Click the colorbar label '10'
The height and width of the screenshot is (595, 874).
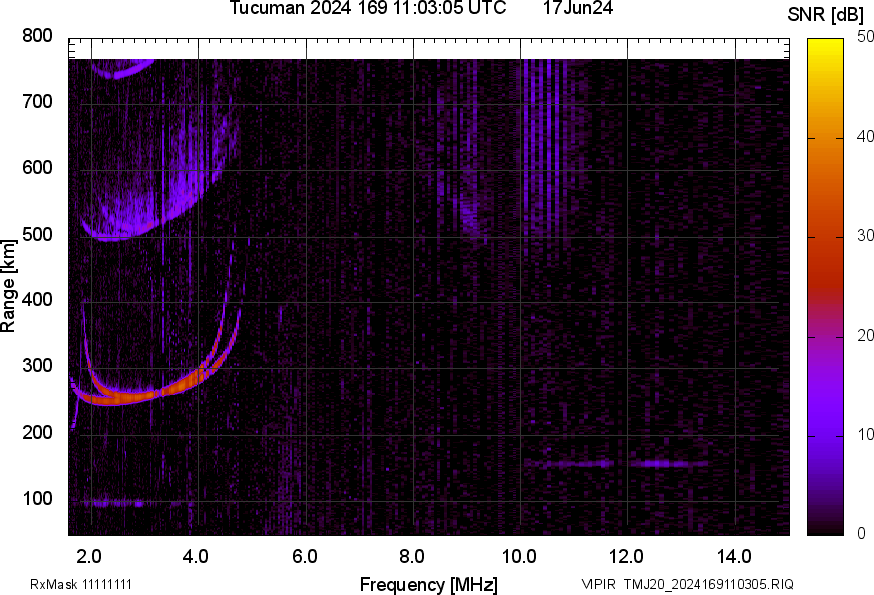tap(865, 434)
